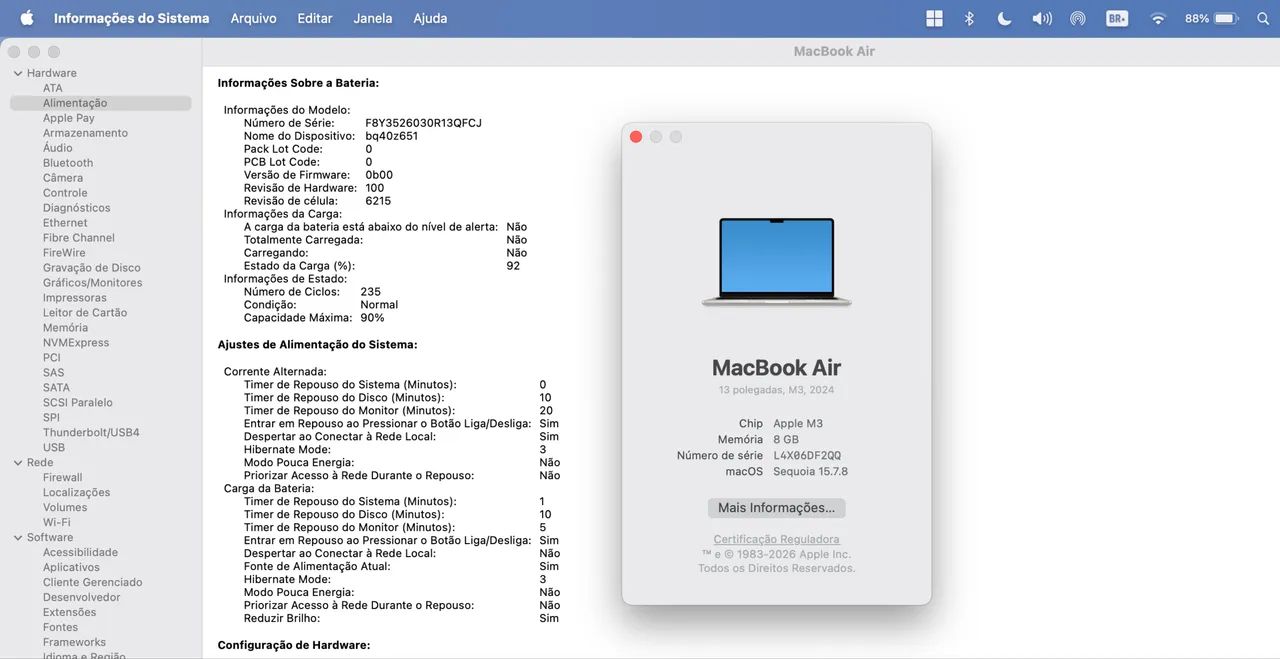1280x659 pixels.
Task: Select Cliente Gerenciado in the sidebar
Action: coord(93,583)
